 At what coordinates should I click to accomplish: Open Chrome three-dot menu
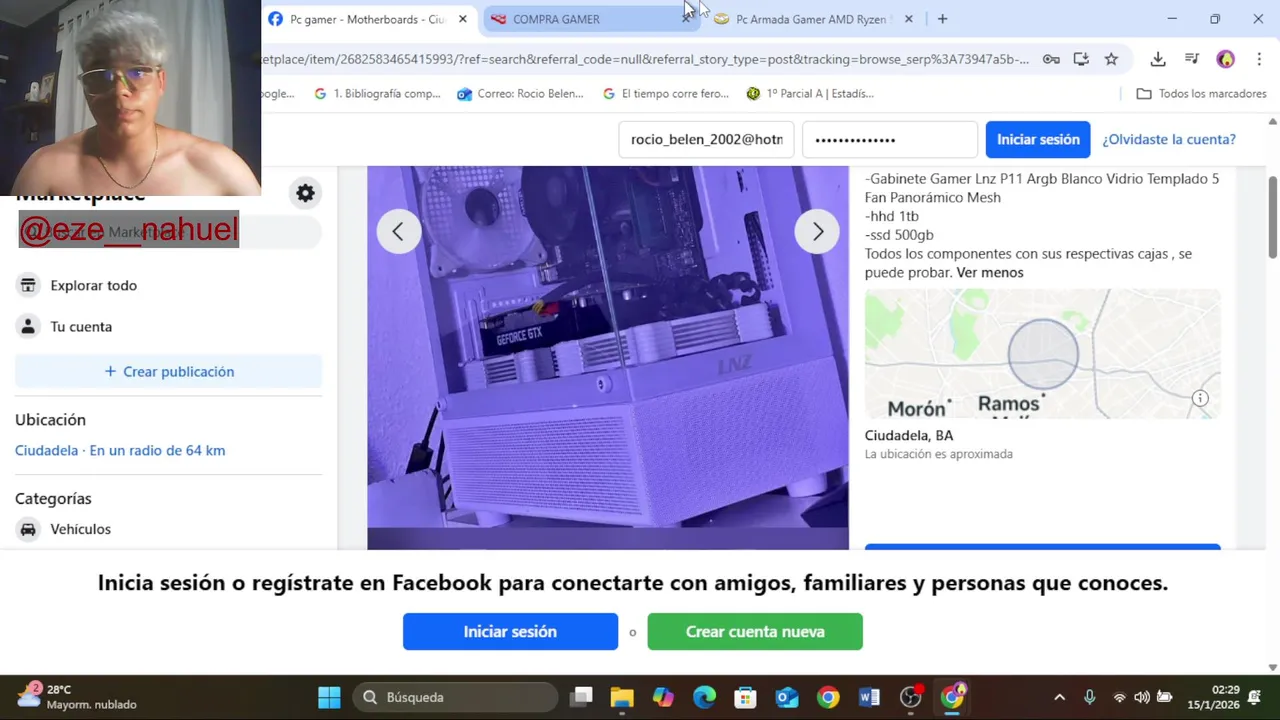[x=1258, y=59]
